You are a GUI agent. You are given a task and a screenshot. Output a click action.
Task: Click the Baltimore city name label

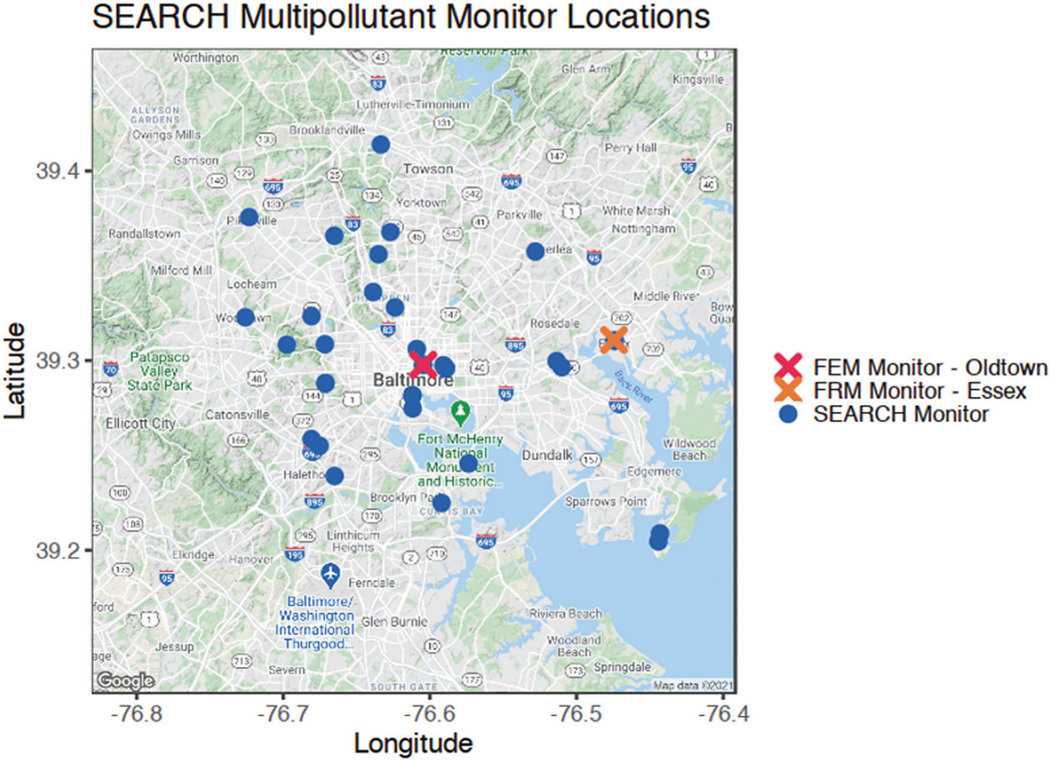click(413, 381)
